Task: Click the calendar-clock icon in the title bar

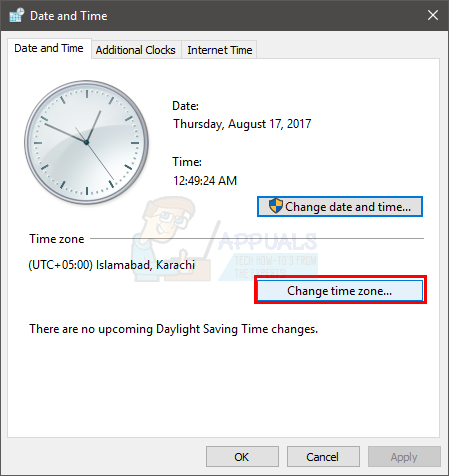Action: [x=17, y=15]
